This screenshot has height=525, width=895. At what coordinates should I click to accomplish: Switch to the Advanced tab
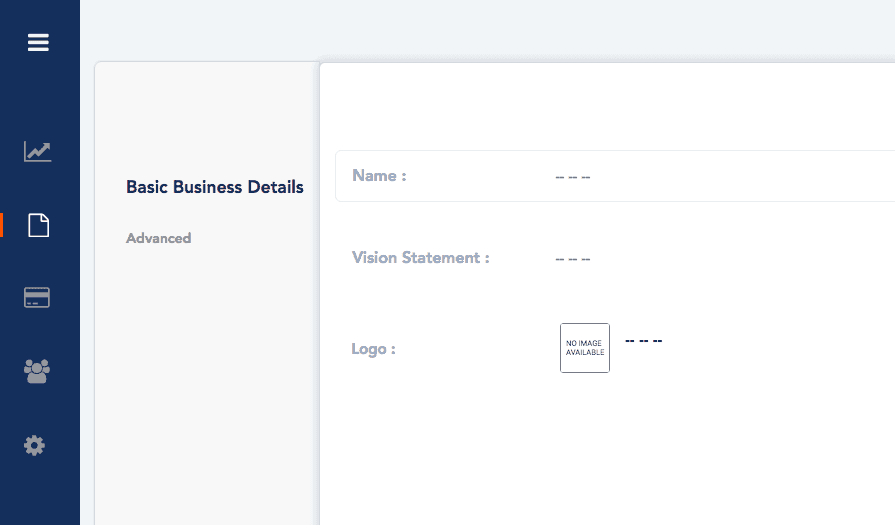pos(158,238)
